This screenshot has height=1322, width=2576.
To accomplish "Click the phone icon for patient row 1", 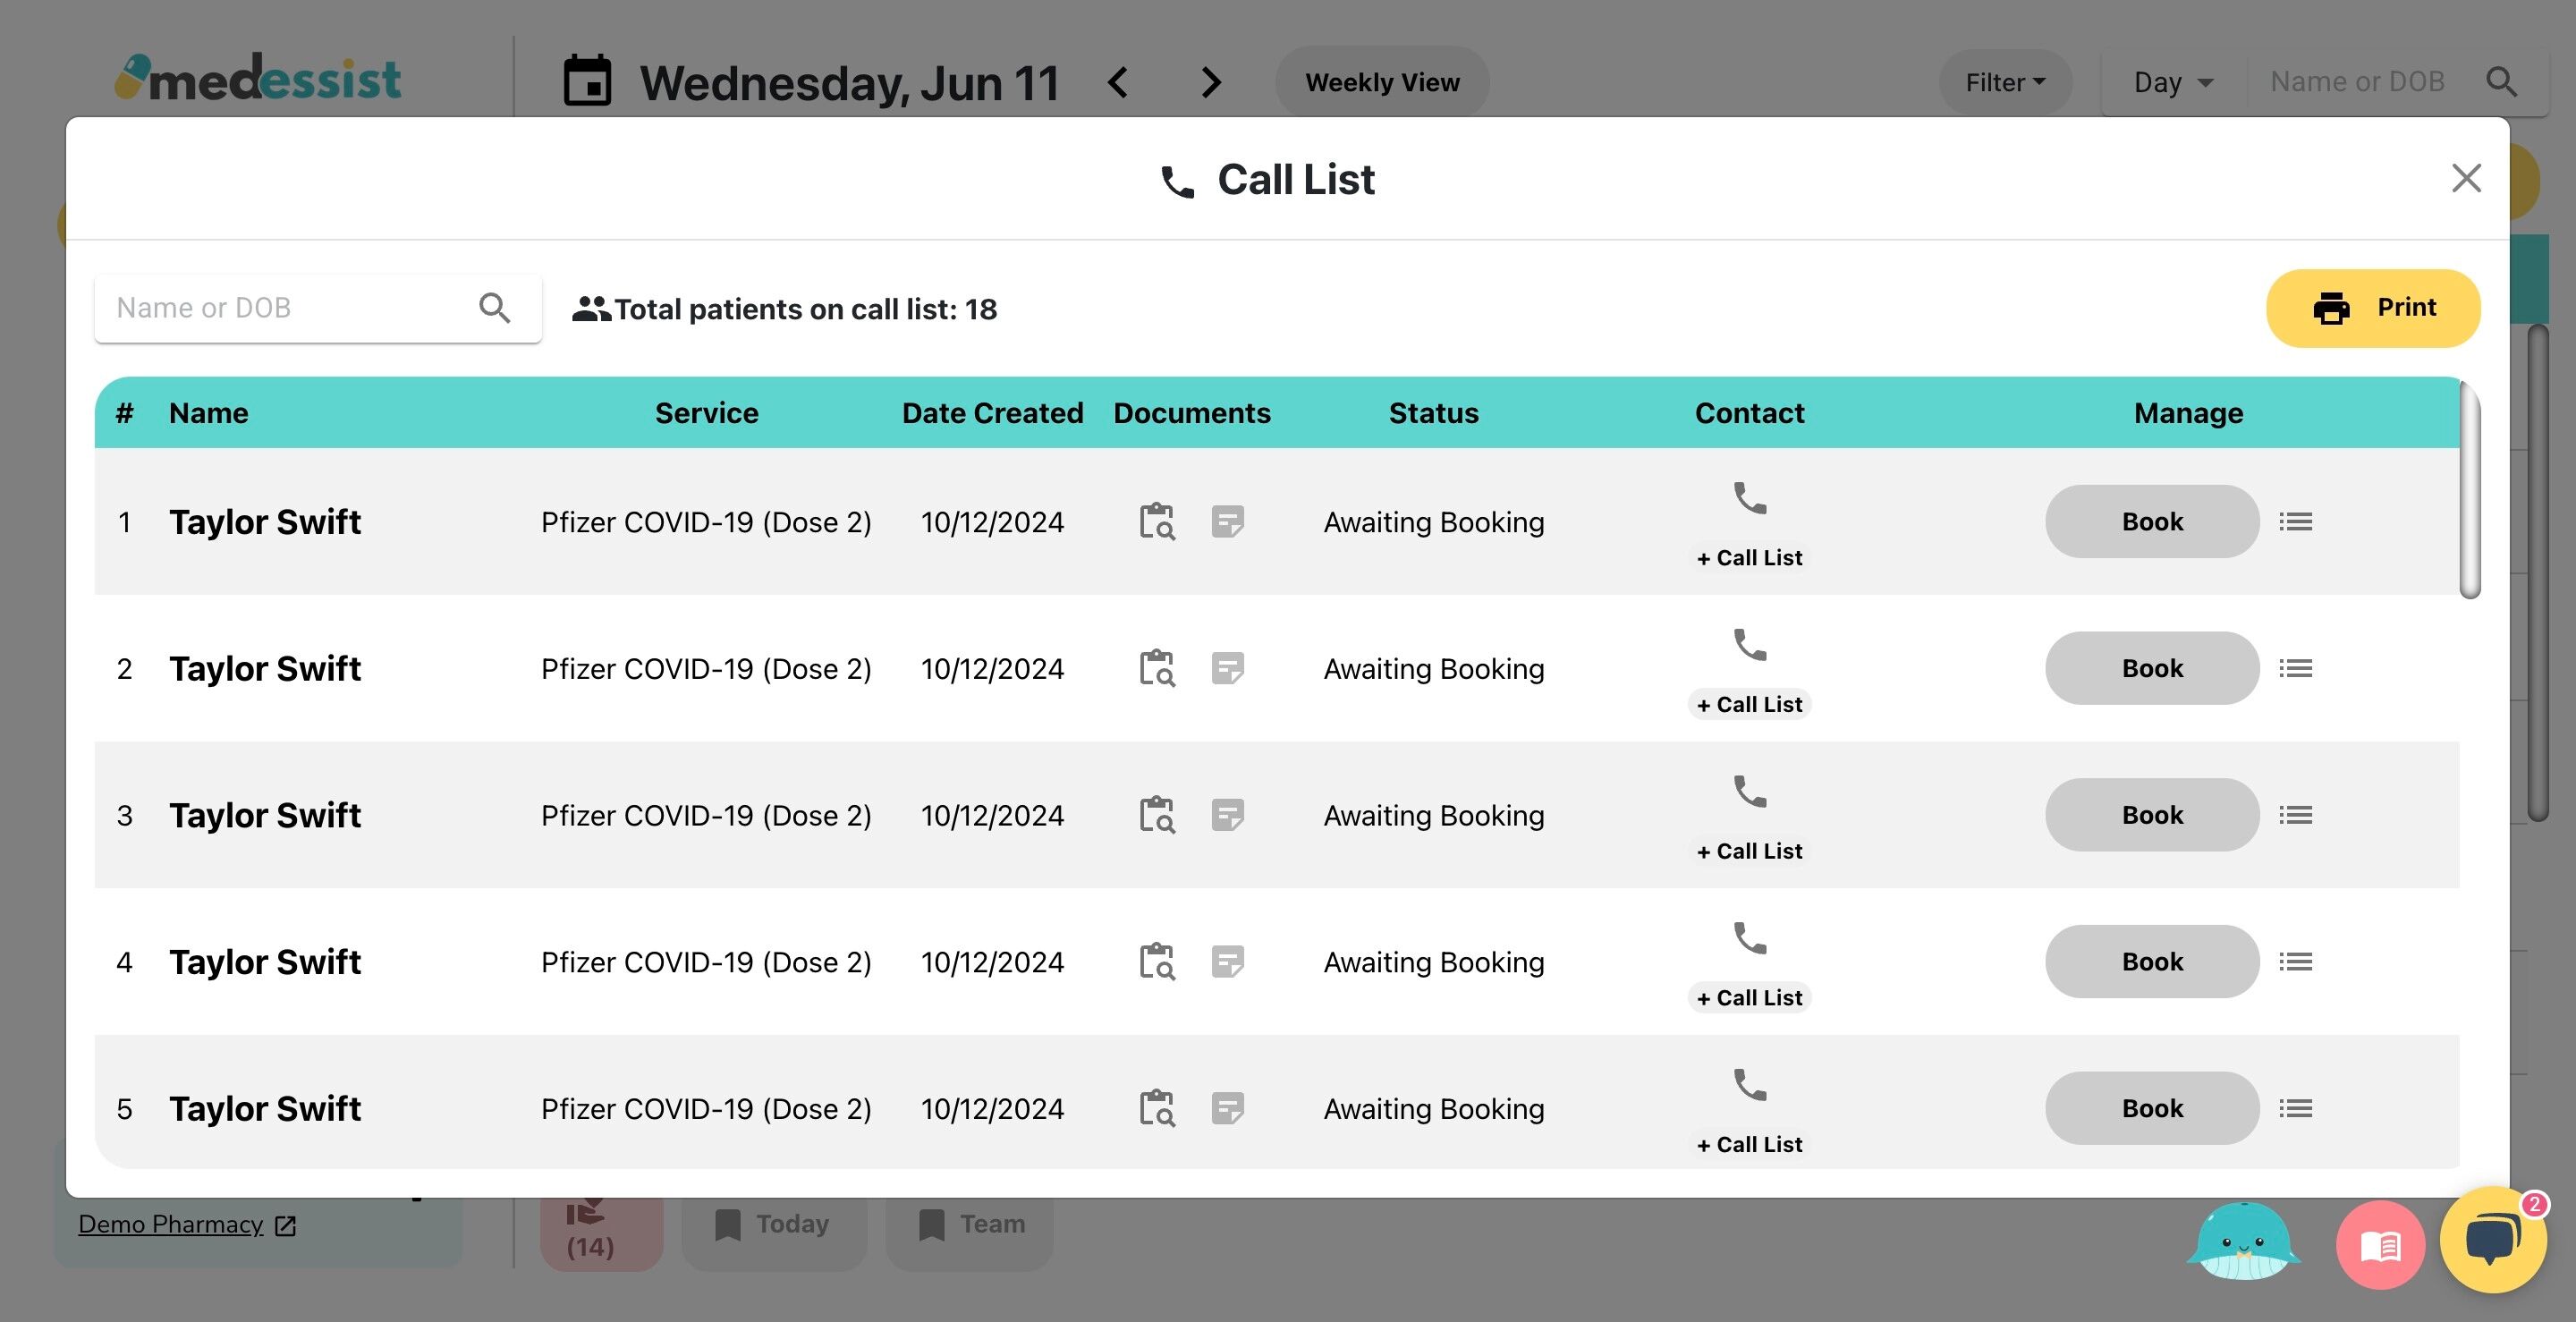I will 1749,498.
